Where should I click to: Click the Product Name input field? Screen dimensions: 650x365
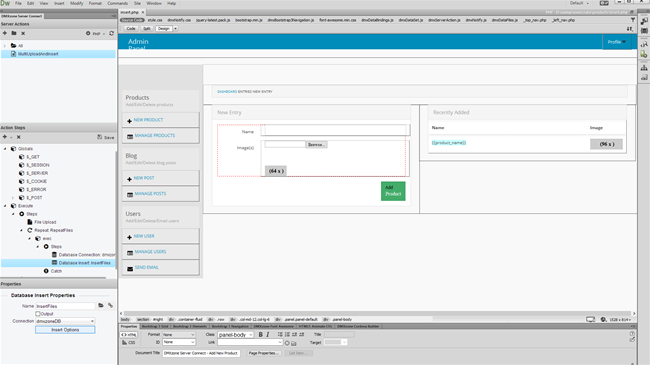(x=335, y=130)
